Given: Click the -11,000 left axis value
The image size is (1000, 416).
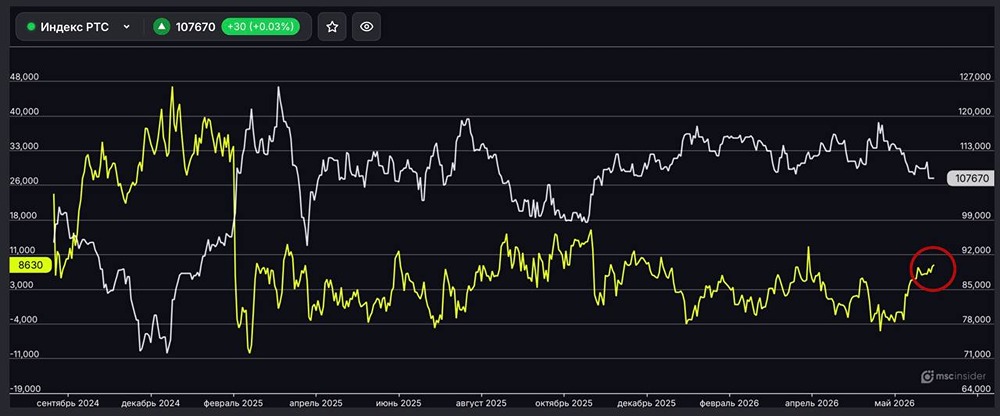Looking at the screenshot, I should tap(24, 354).
